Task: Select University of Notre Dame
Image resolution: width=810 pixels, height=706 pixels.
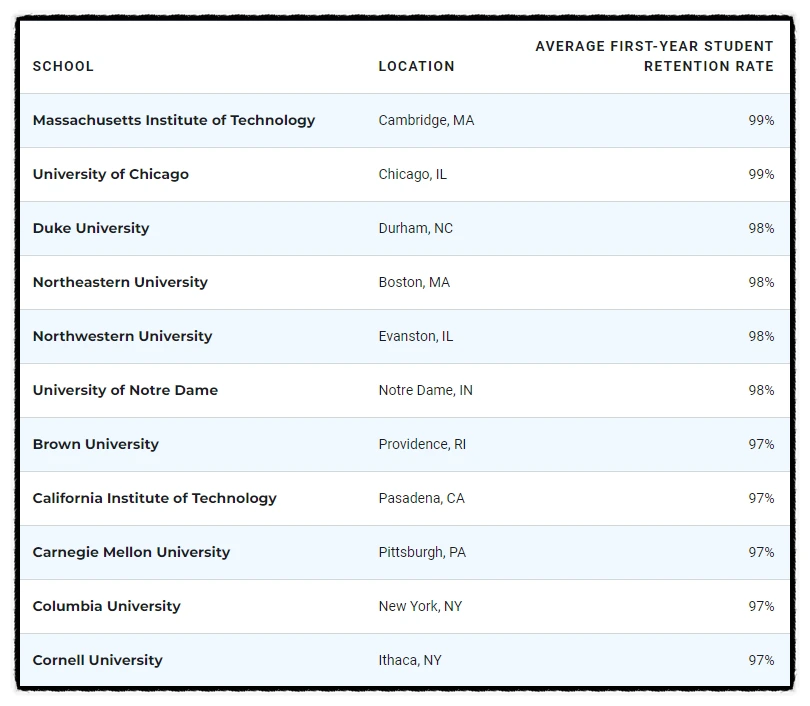Action: (125, 390)
